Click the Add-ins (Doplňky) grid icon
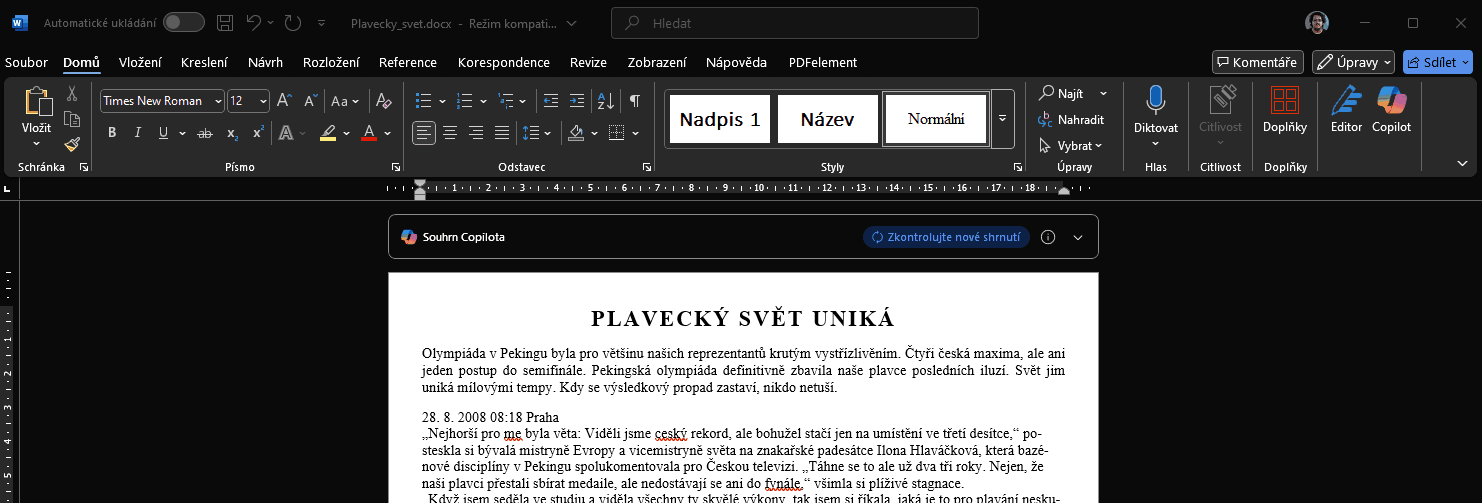1482x503 pixels. click(x=1284, y=100)
